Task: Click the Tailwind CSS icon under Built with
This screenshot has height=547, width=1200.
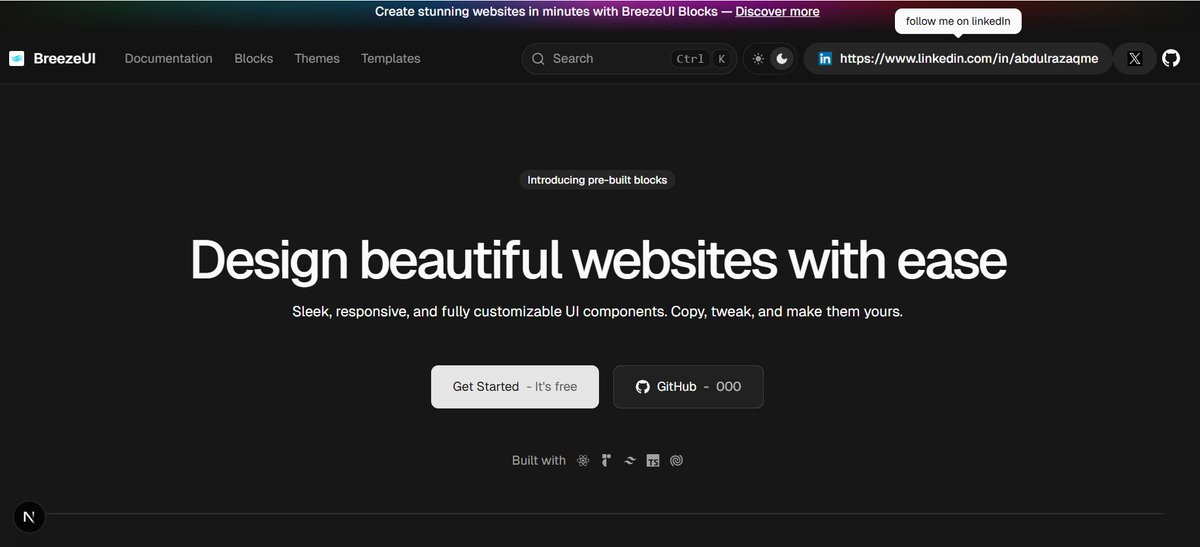Action: (x=629, y=461)
